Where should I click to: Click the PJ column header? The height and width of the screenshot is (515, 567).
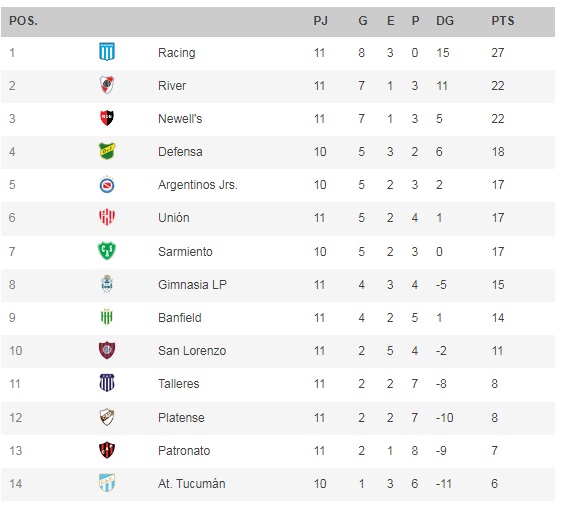pyautogui.click(x=321, y=21)
